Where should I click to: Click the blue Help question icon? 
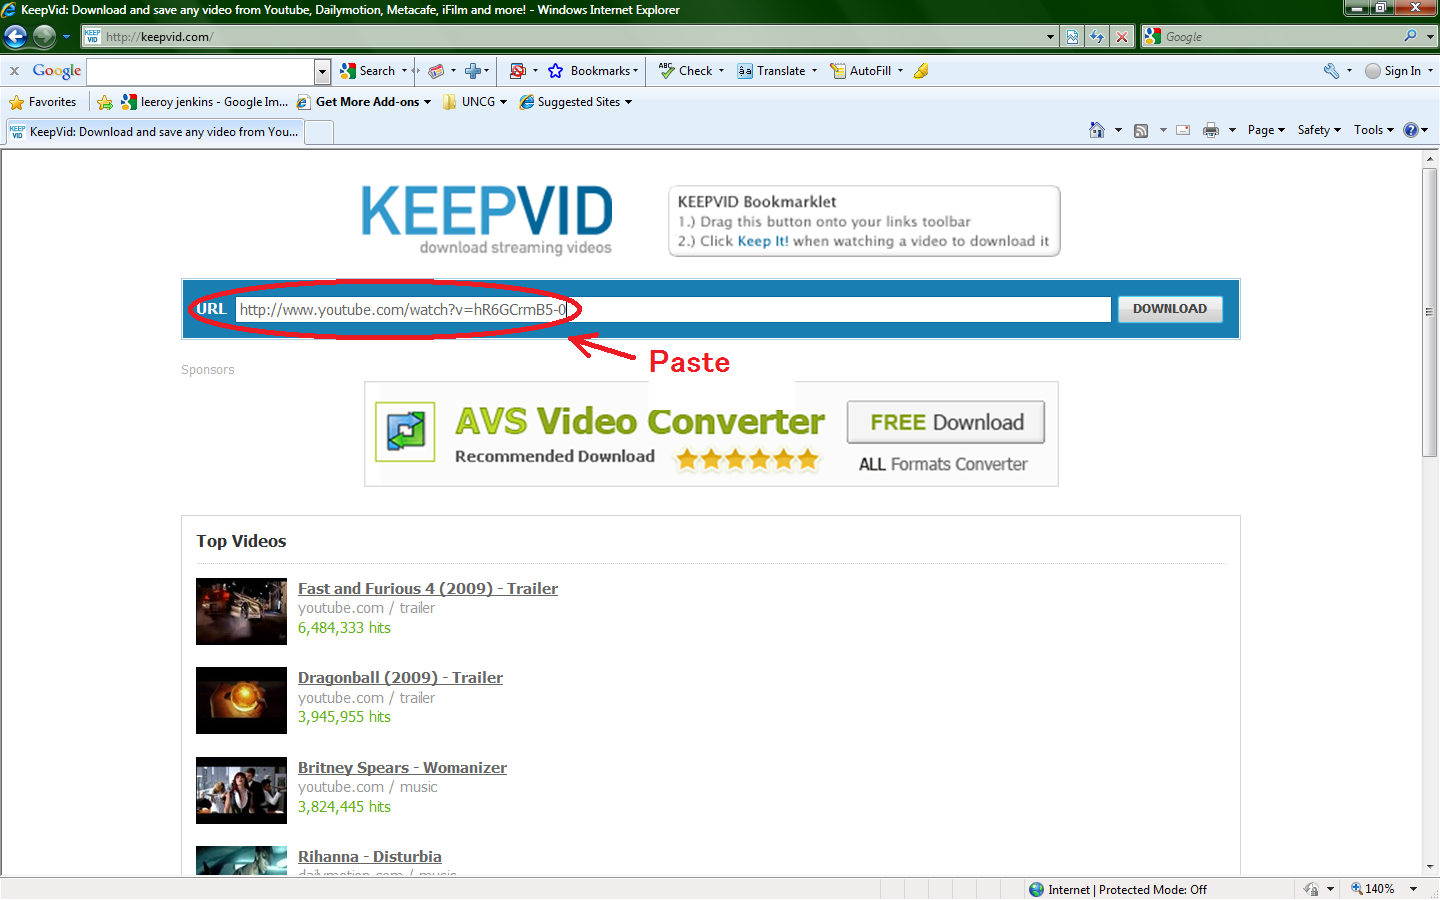pyautogui.click(x=1411, y=130)
